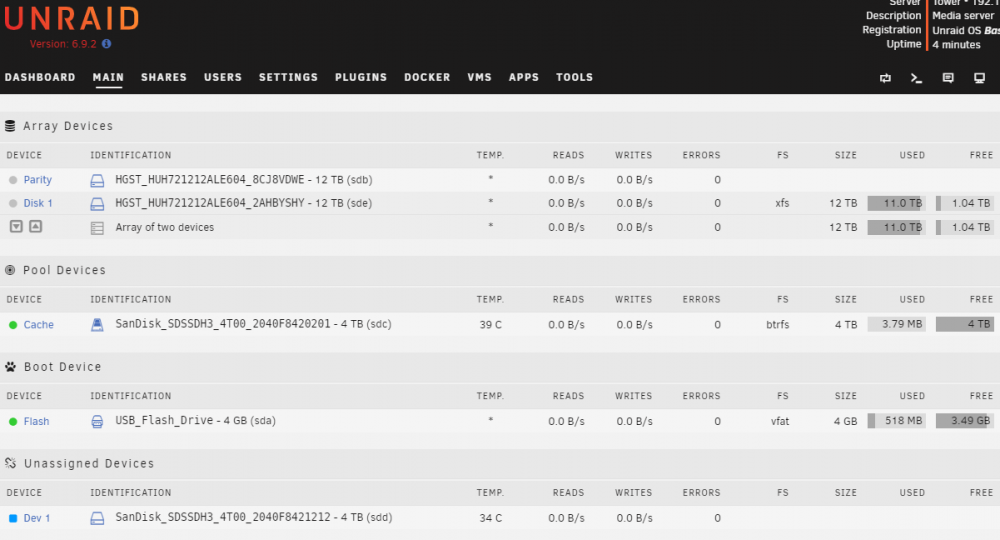Click Disk 1 free bar showing 1.04 TB

pyautogui.click(x=965, y=203)
